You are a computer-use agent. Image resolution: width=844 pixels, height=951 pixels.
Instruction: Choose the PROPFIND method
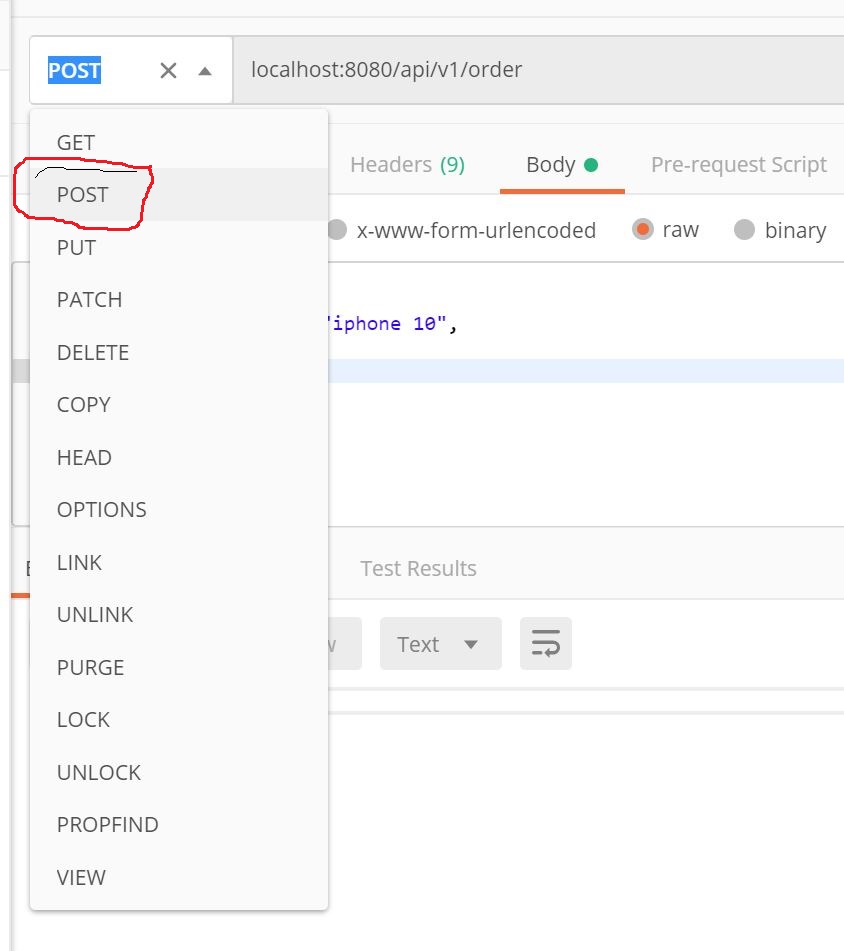107,824
